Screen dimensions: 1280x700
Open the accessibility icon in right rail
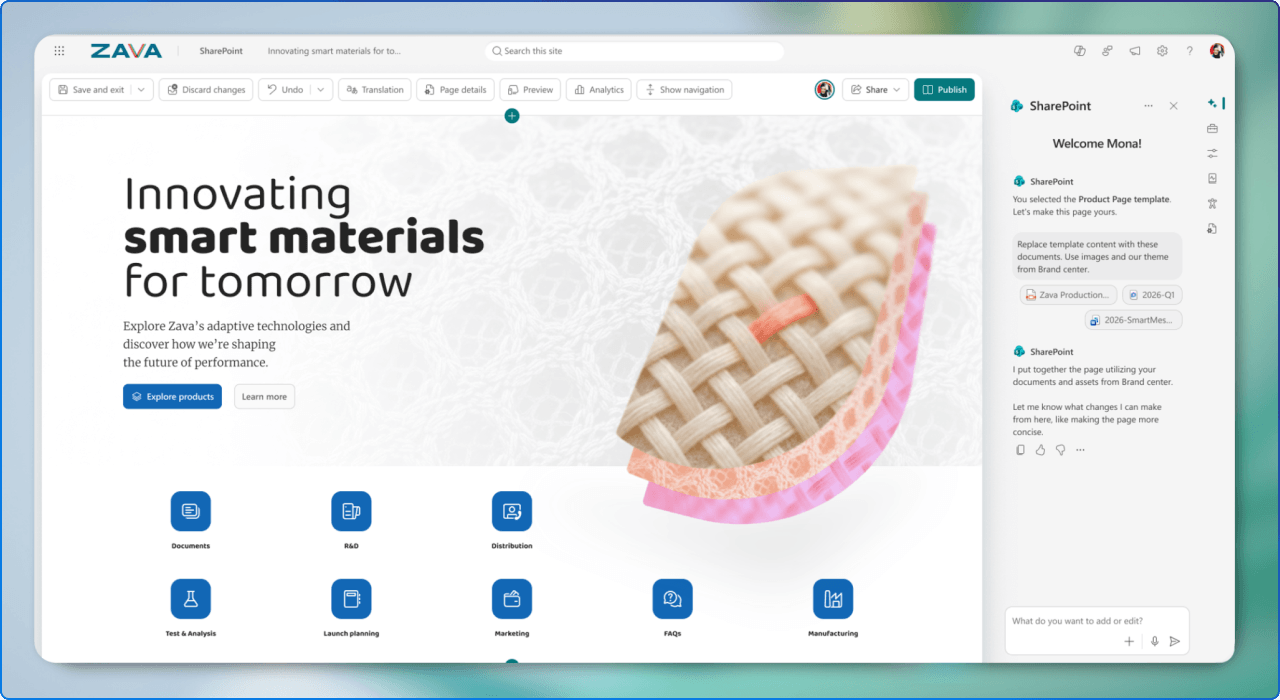coord(1213,203)
